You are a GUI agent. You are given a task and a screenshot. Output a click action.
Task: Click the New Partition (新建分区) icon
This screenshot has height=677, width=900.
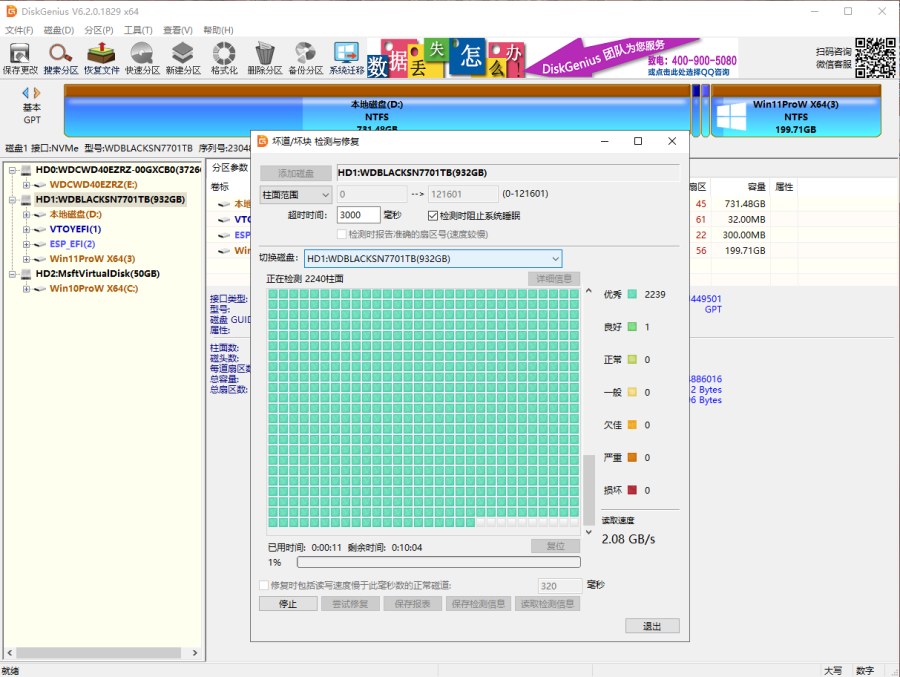[x=183, y=58]
